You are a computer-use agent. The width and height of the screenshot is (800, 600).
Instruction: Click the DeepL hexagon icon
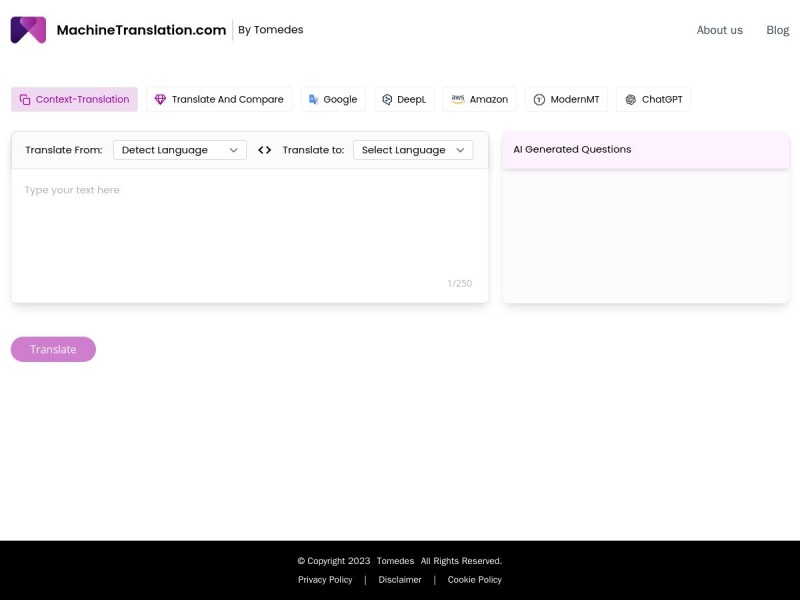tap(387, 99)
